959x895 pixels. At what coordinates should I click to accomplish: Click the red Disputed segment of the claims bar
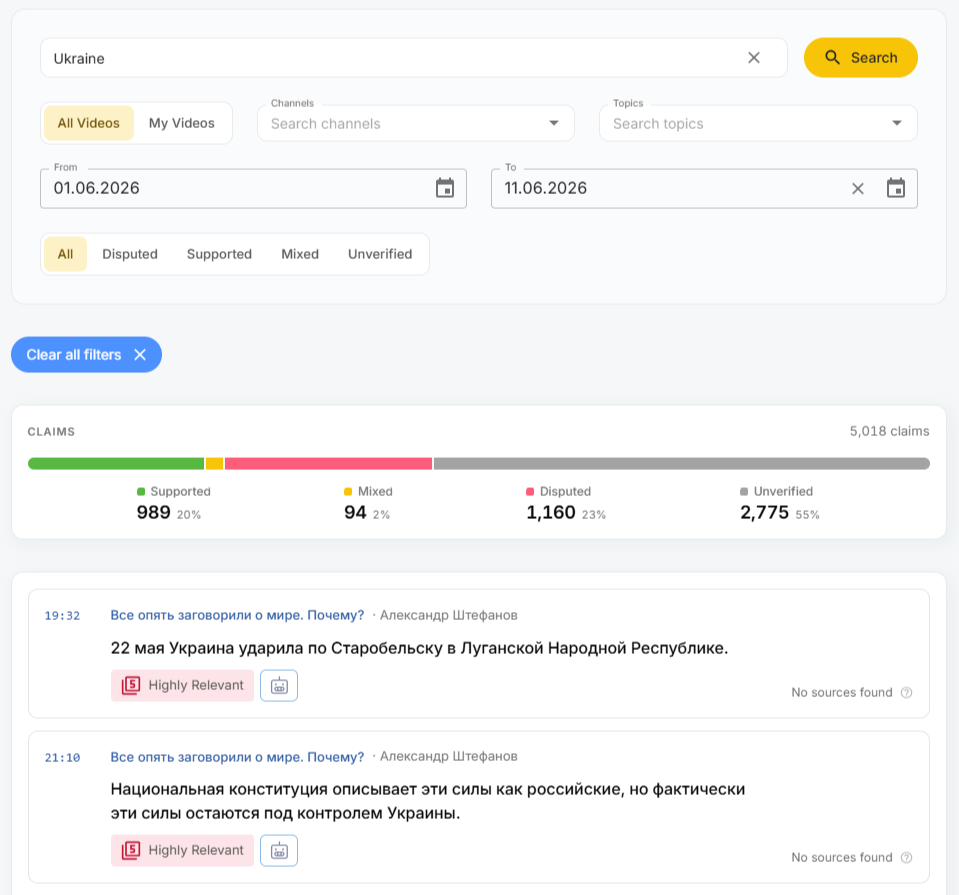328,464
